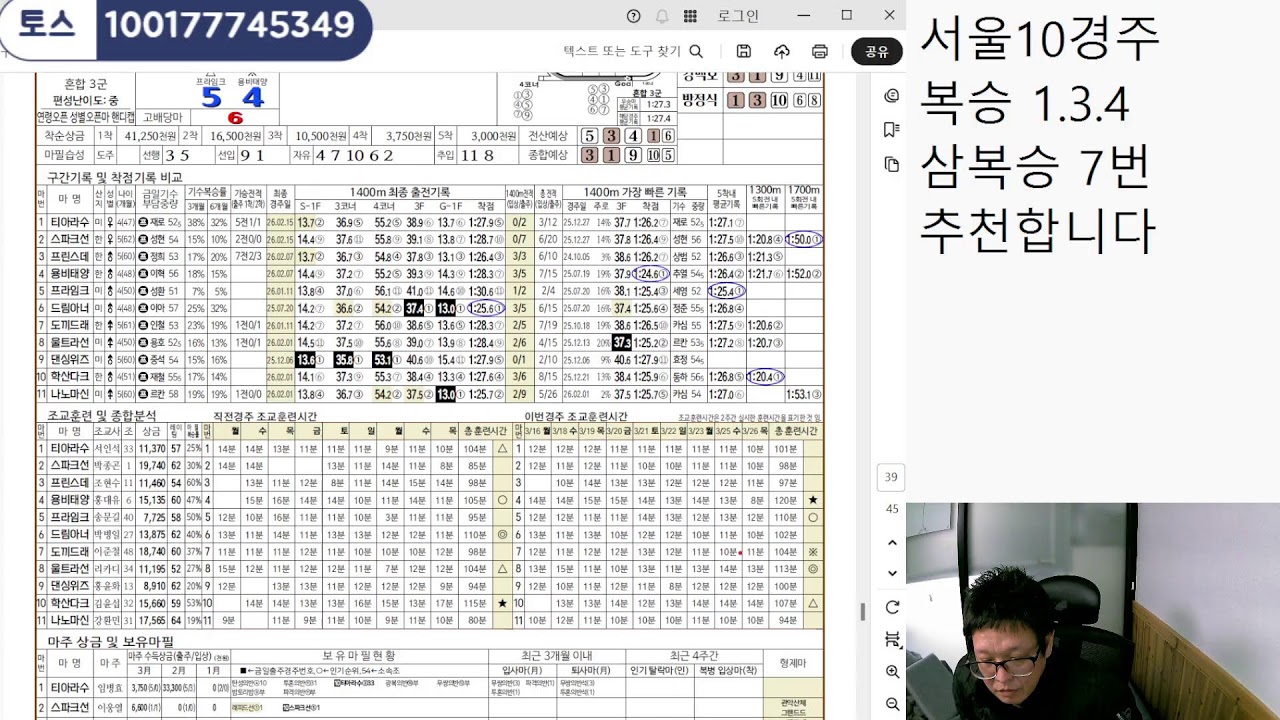Open the notifications bell
The image size is (1280, 720).
(x=662, y=16)
